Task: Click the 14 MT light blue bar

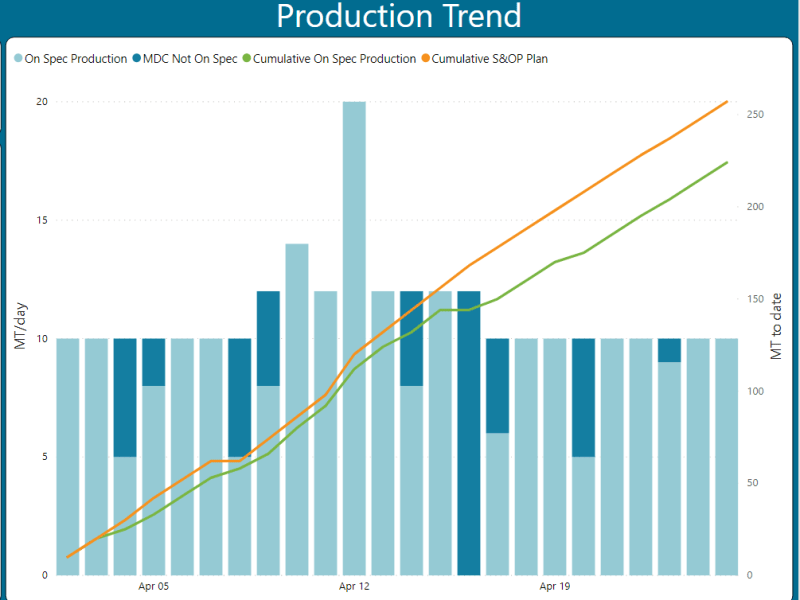Action: 297,409
